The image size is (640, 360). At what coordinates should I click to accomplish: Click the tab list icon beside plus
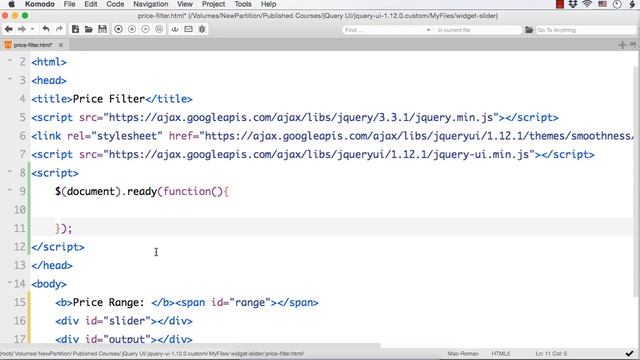coord(633,44)
